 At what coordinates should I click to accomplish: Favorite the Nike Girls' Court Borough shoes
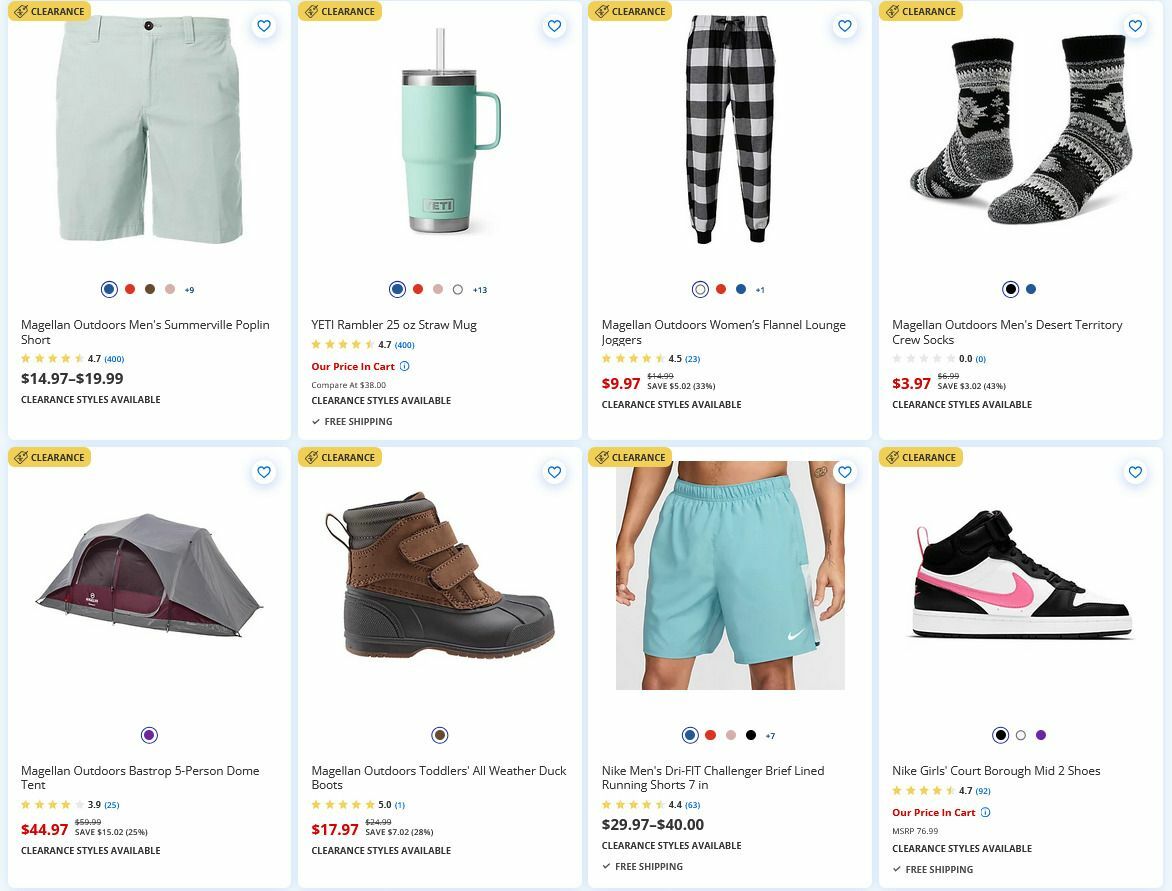pos(1135,472)
